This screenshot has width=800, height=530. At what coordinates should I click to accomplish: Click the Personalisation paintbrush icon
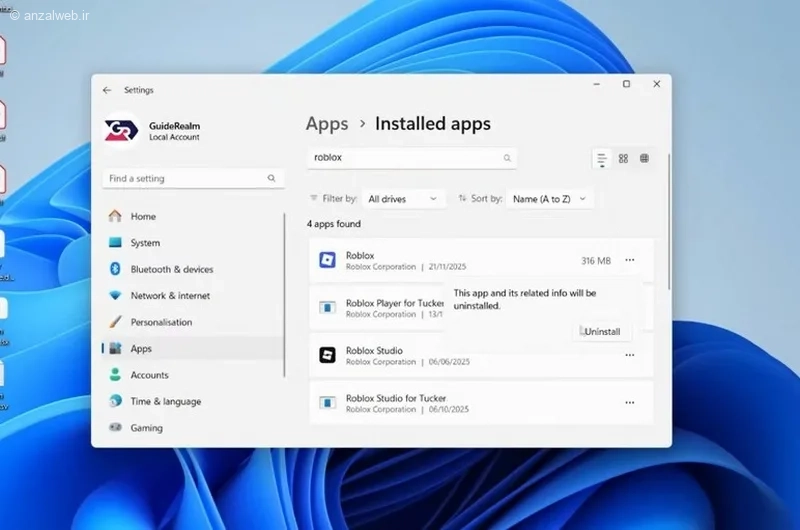click(x=115, y=322)
